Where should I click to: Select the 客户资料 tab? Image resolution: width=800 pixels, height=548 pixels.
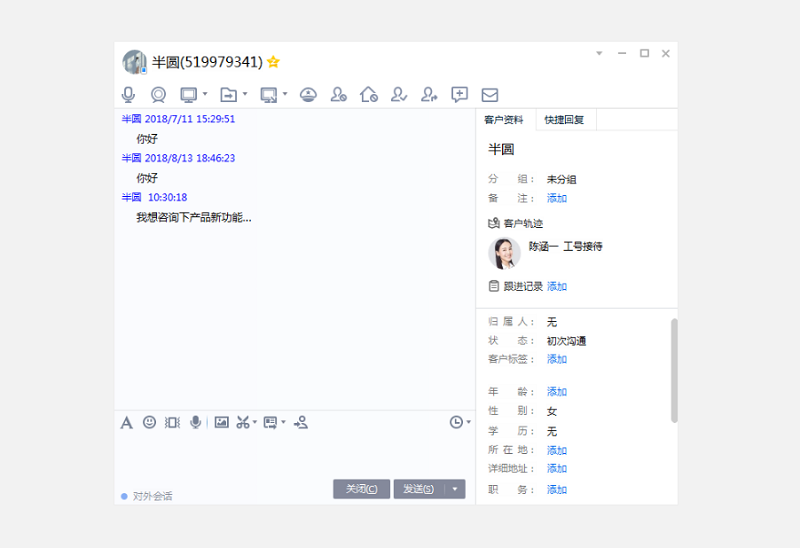[x=504, y=119]
